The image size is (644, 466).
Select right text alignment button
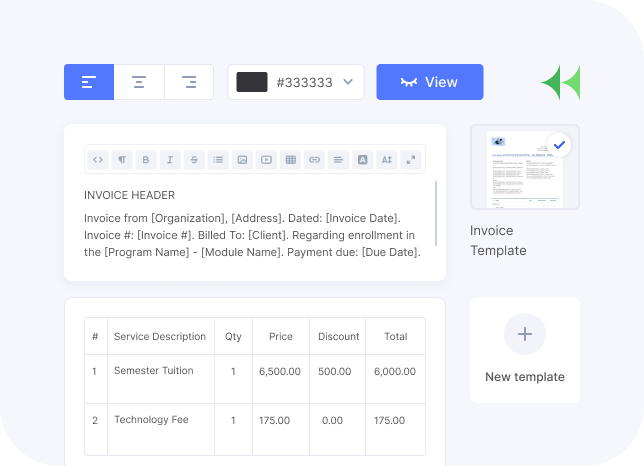tap(189, 82)
